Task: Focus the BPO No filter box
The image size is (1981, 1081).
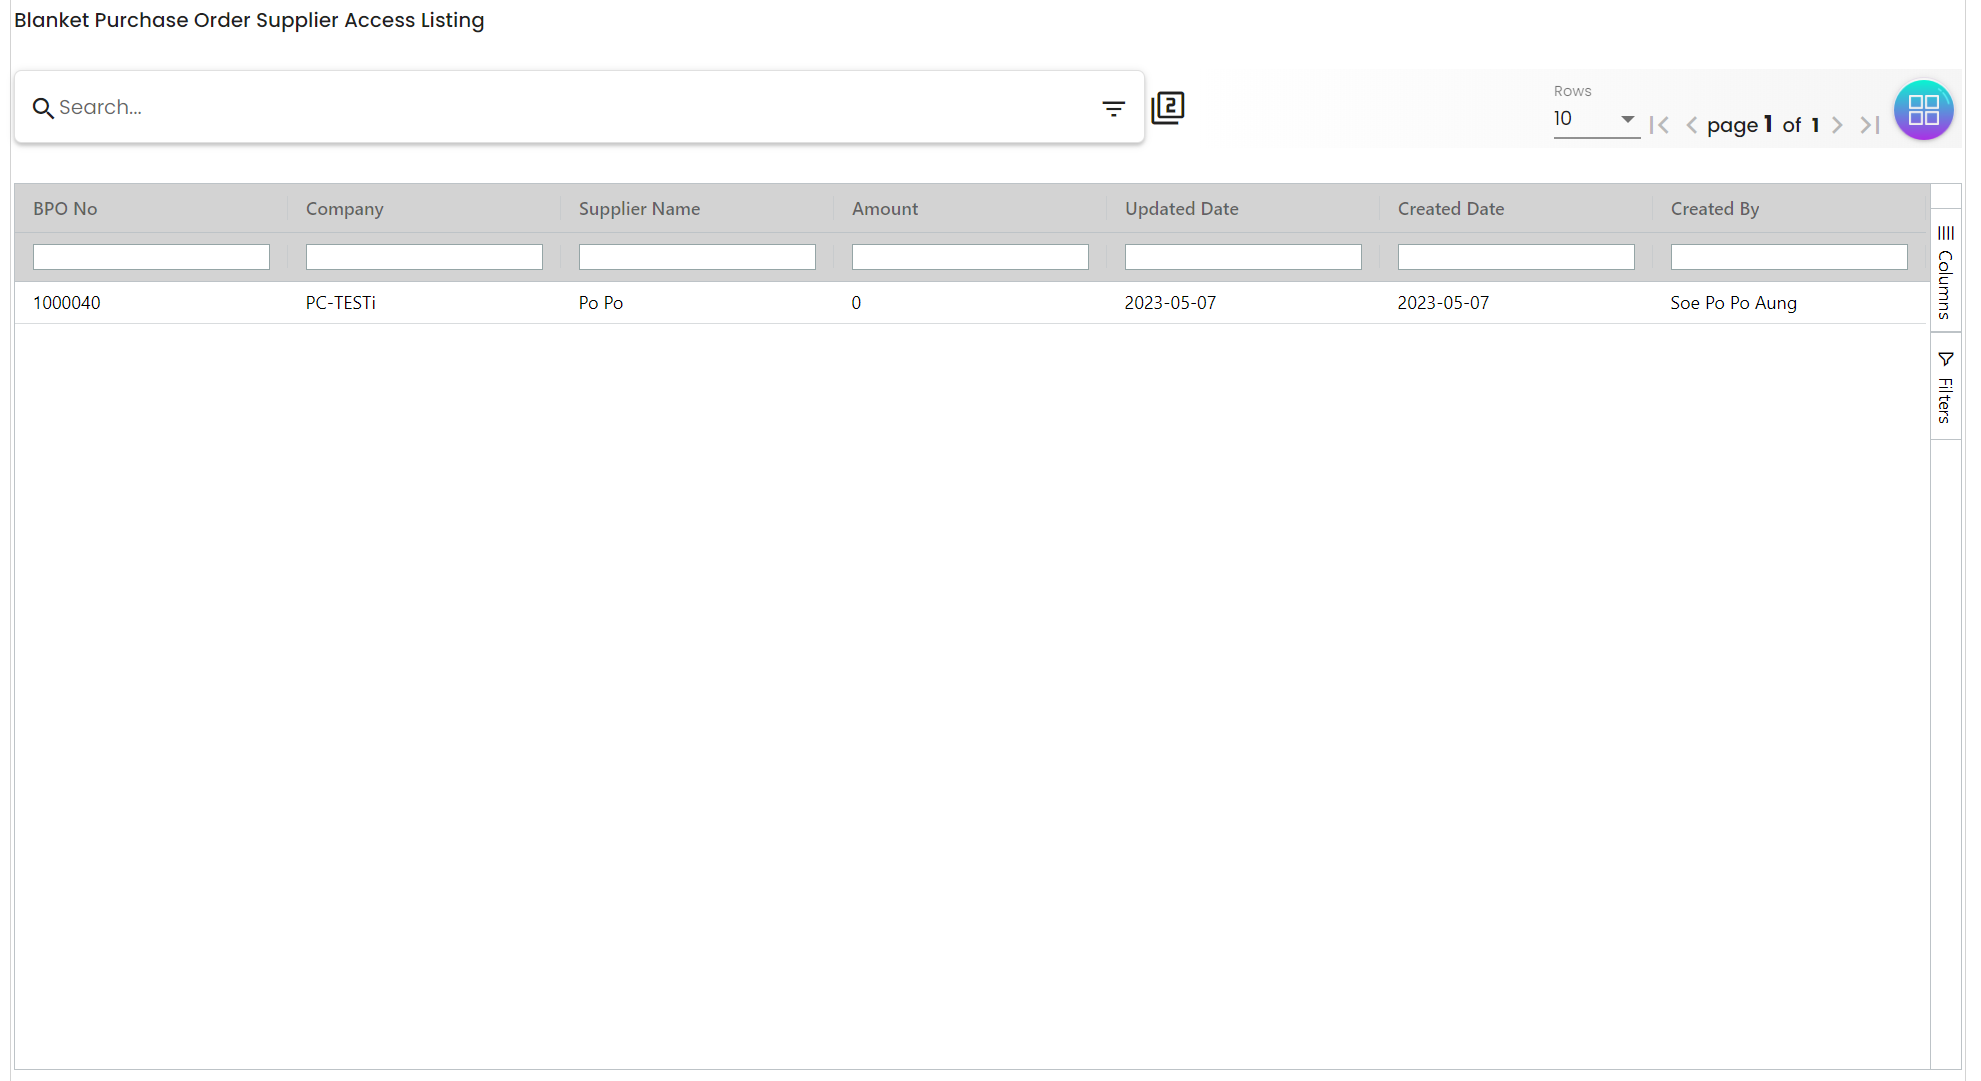Action: [151, 257]
